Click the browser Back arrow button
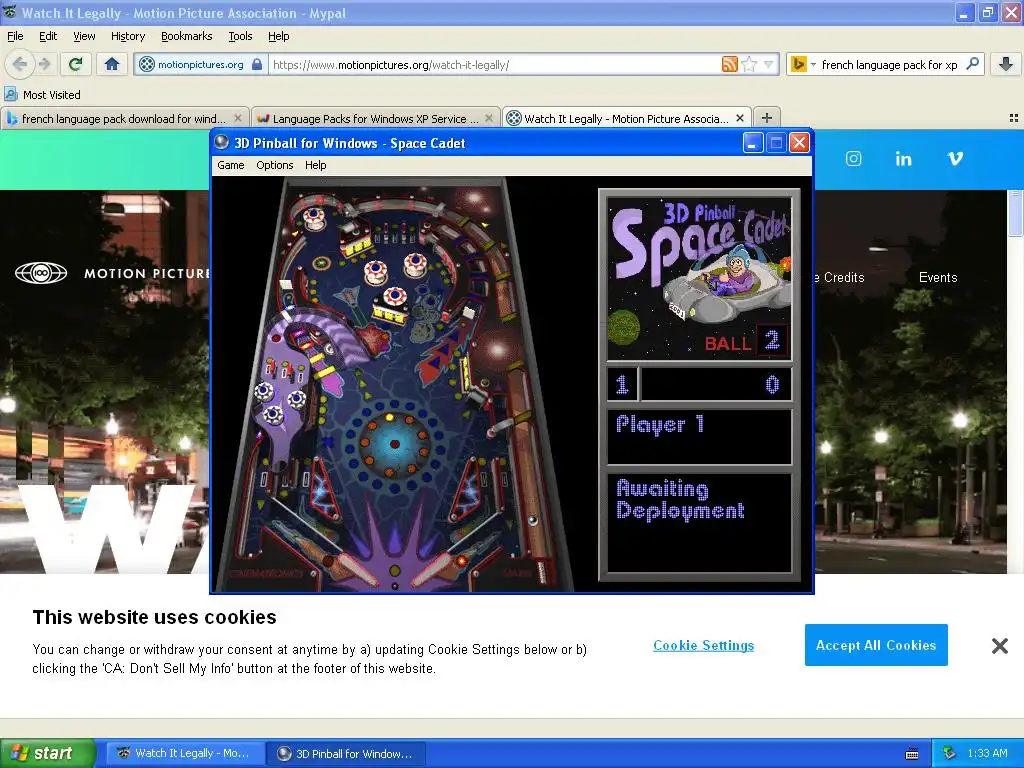This screenshot has height=768, width=1024. click(20, 64)
